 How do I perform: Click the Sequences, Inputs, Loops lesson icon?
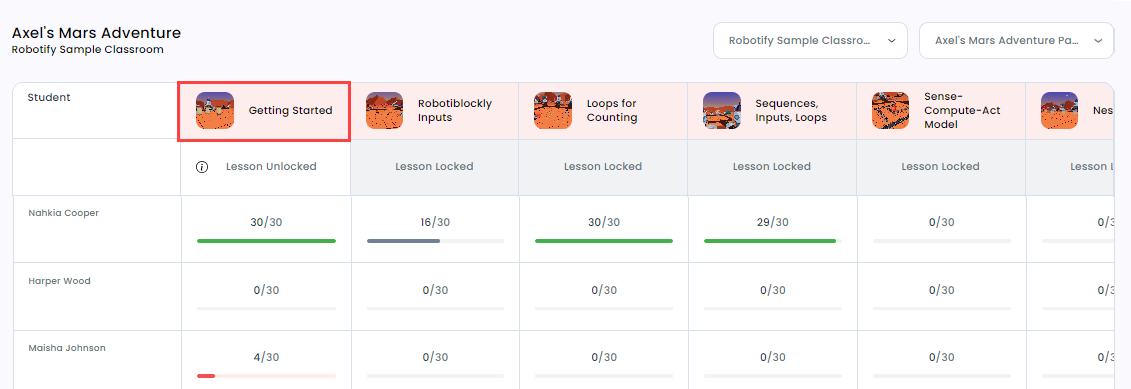(x=722, y=110)
